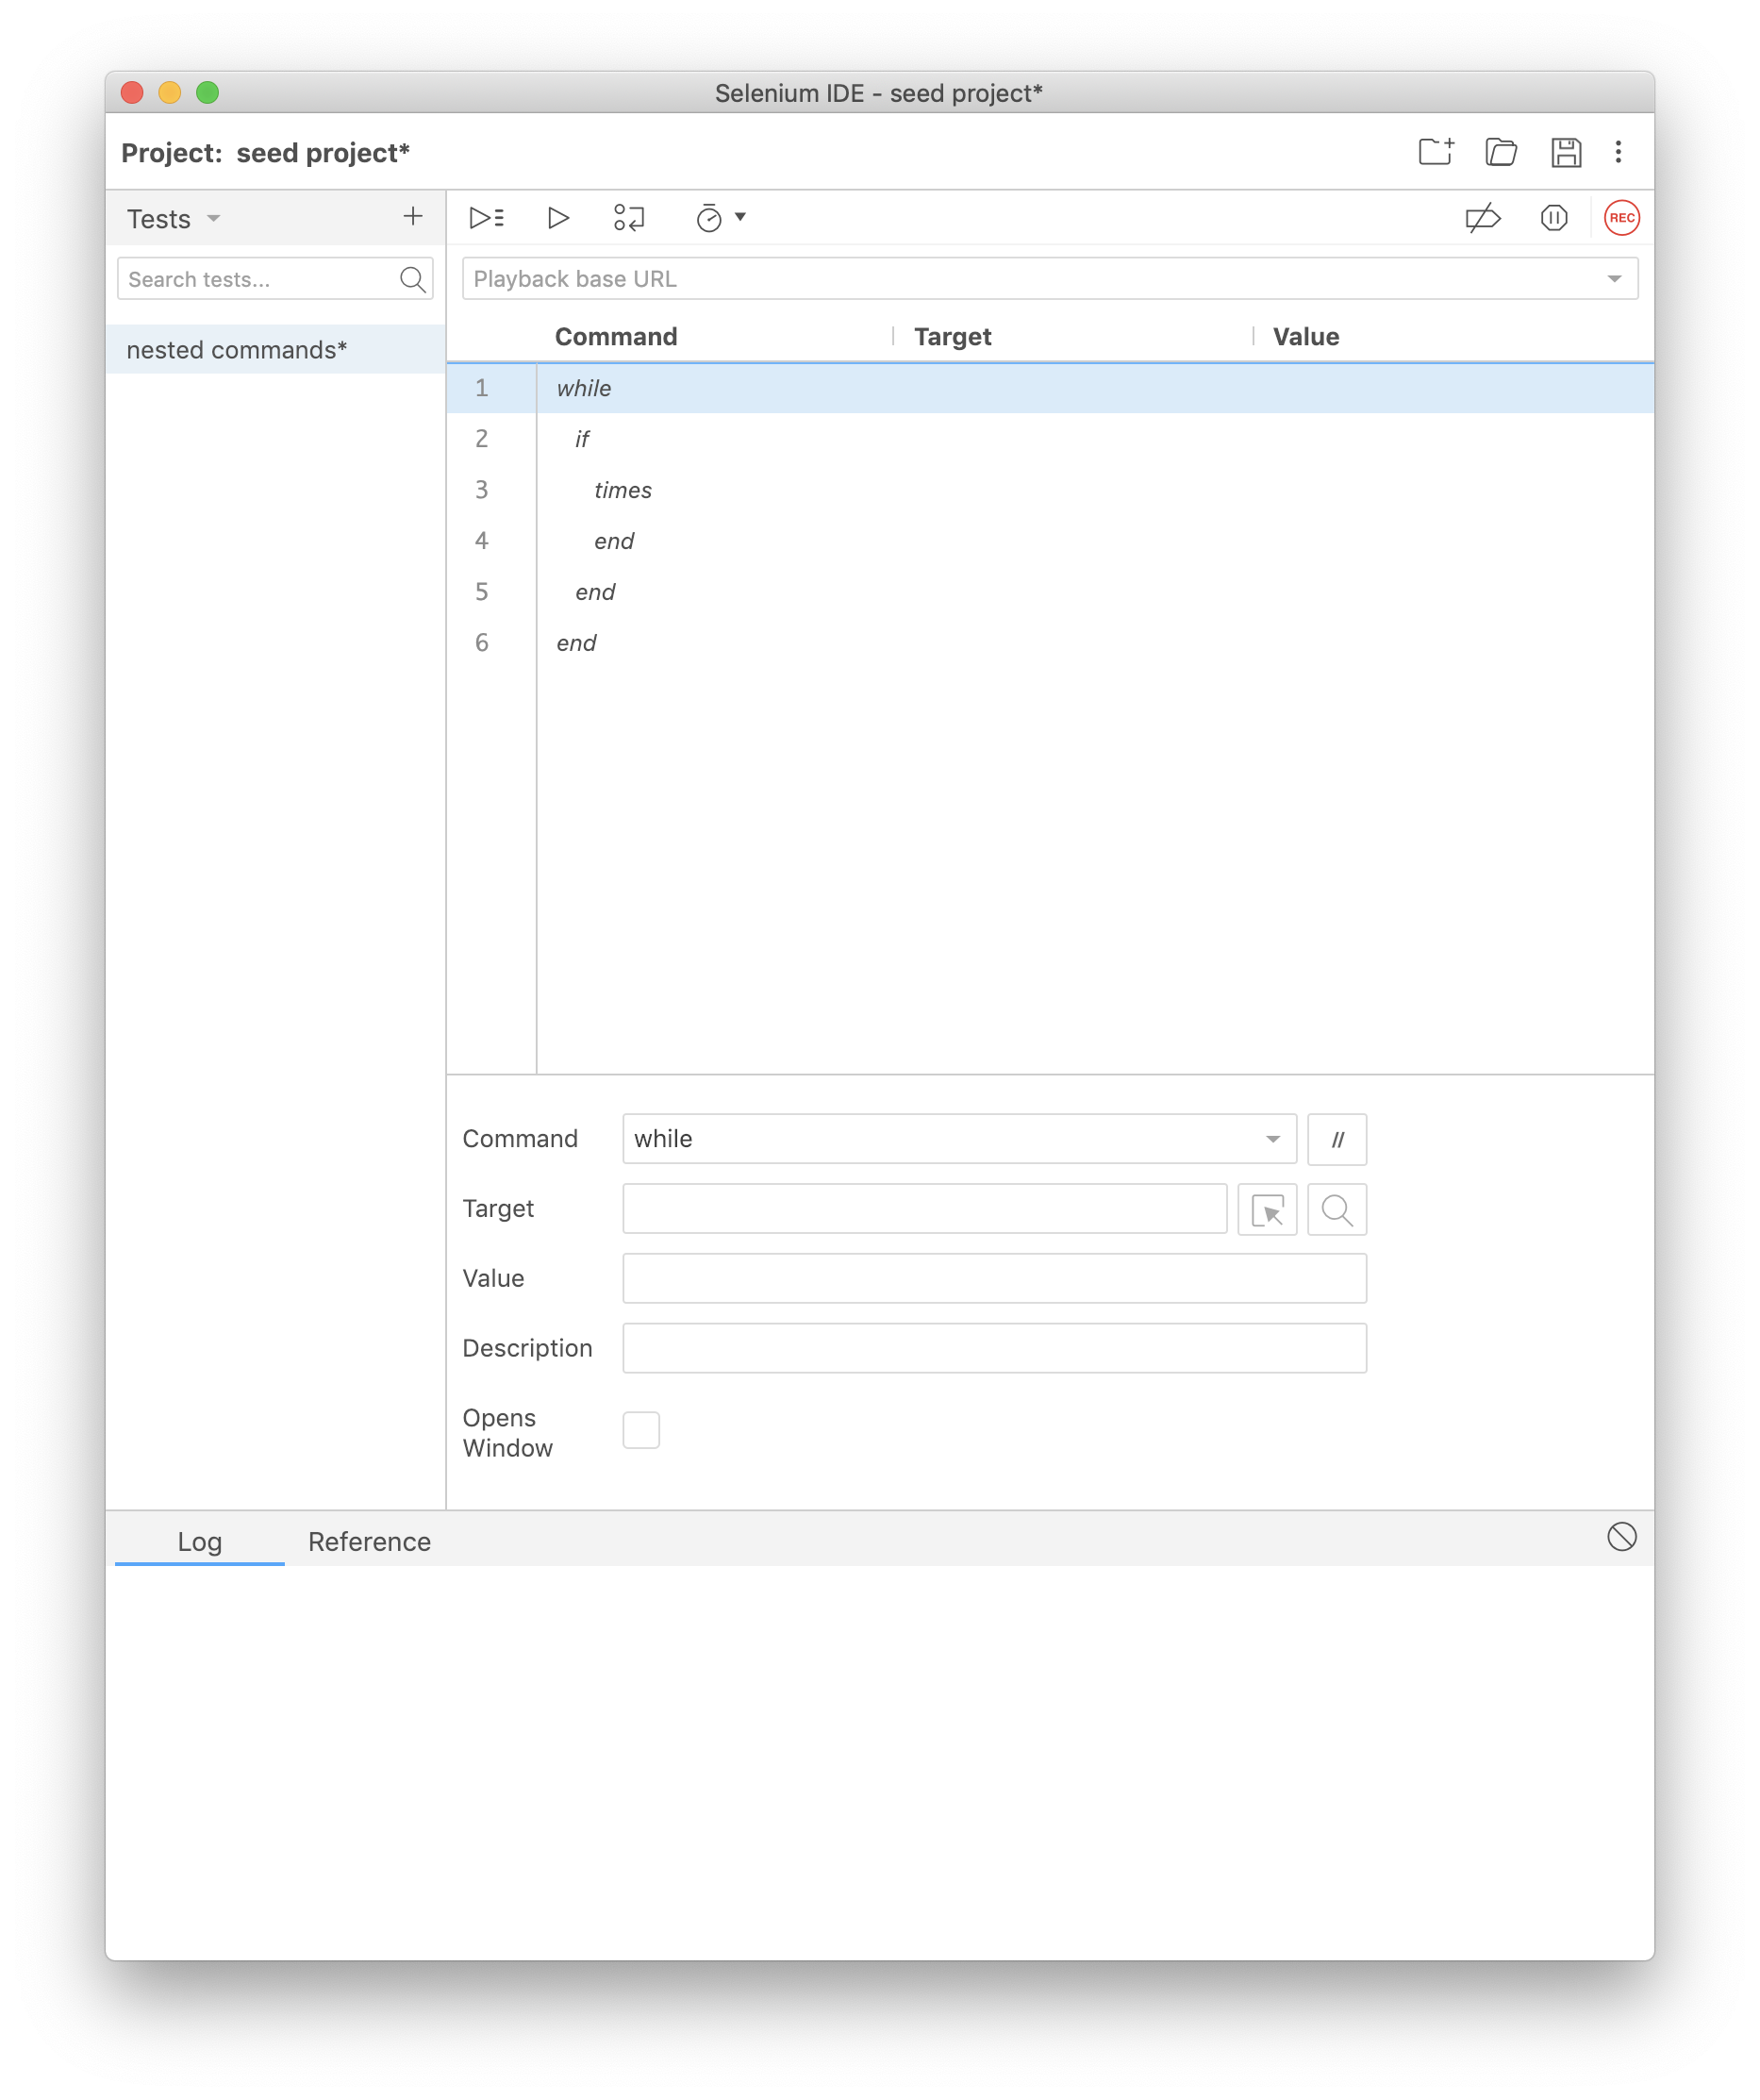Run the current test

point(557,217)
